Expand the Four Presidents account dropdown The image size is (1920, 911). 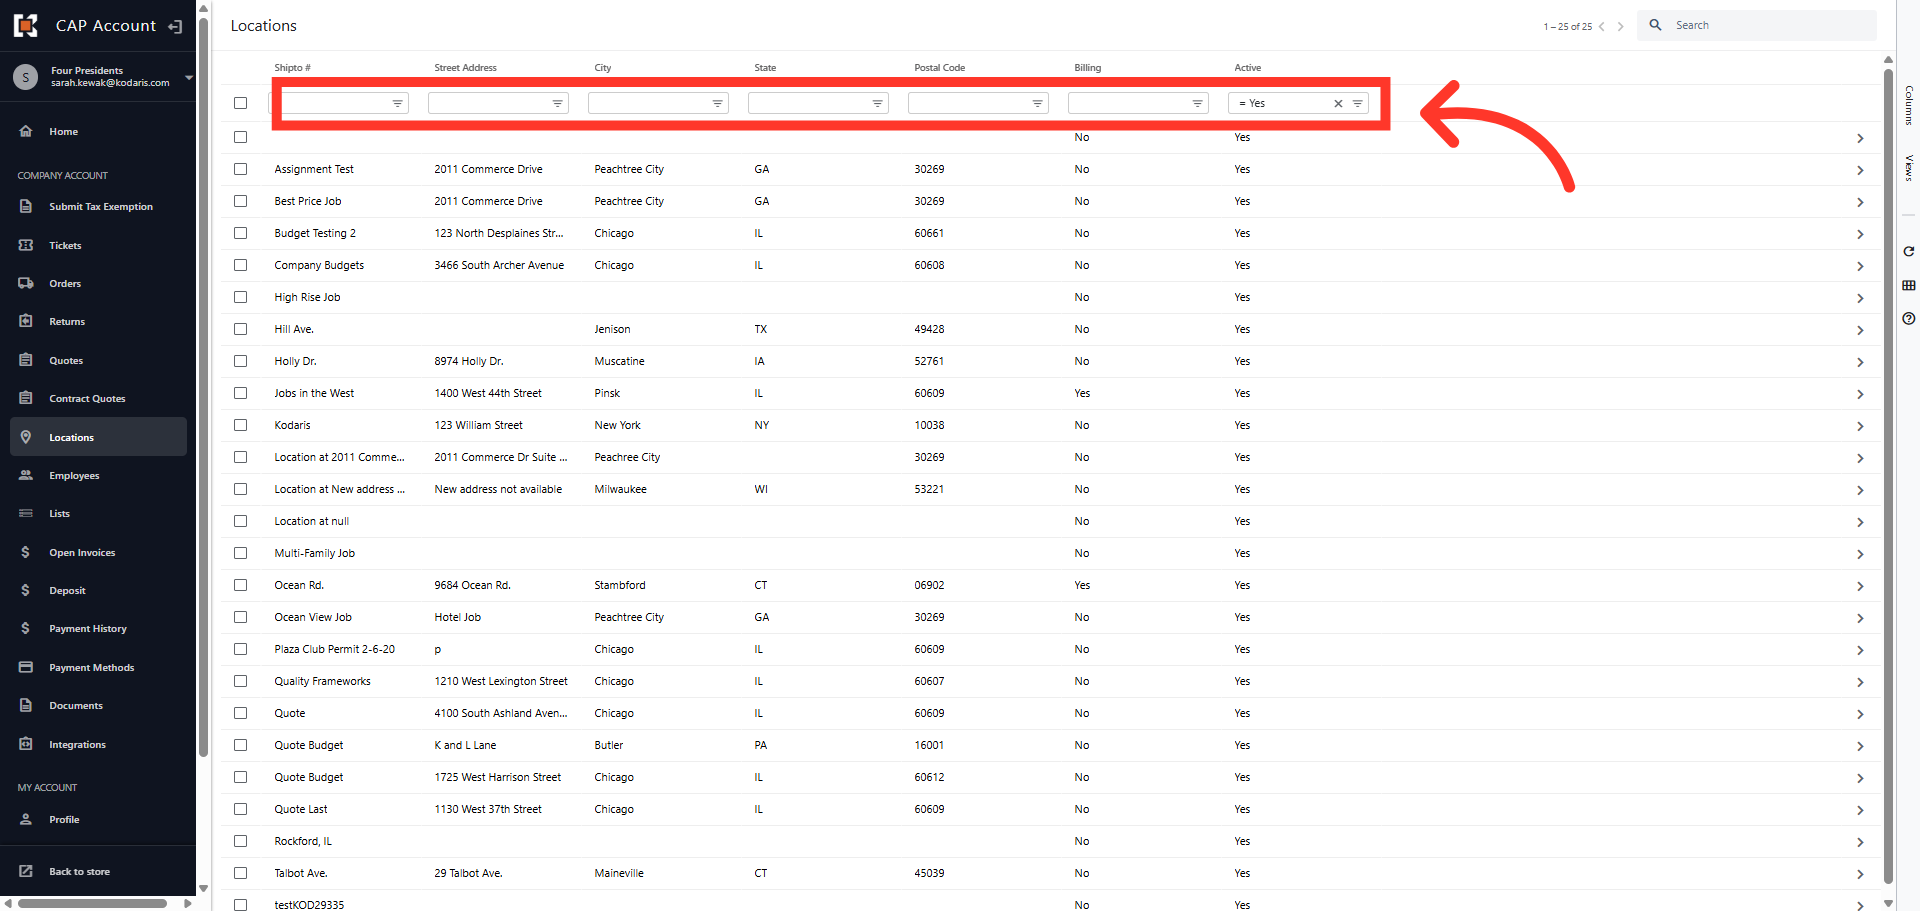click(x=188, y=77)
